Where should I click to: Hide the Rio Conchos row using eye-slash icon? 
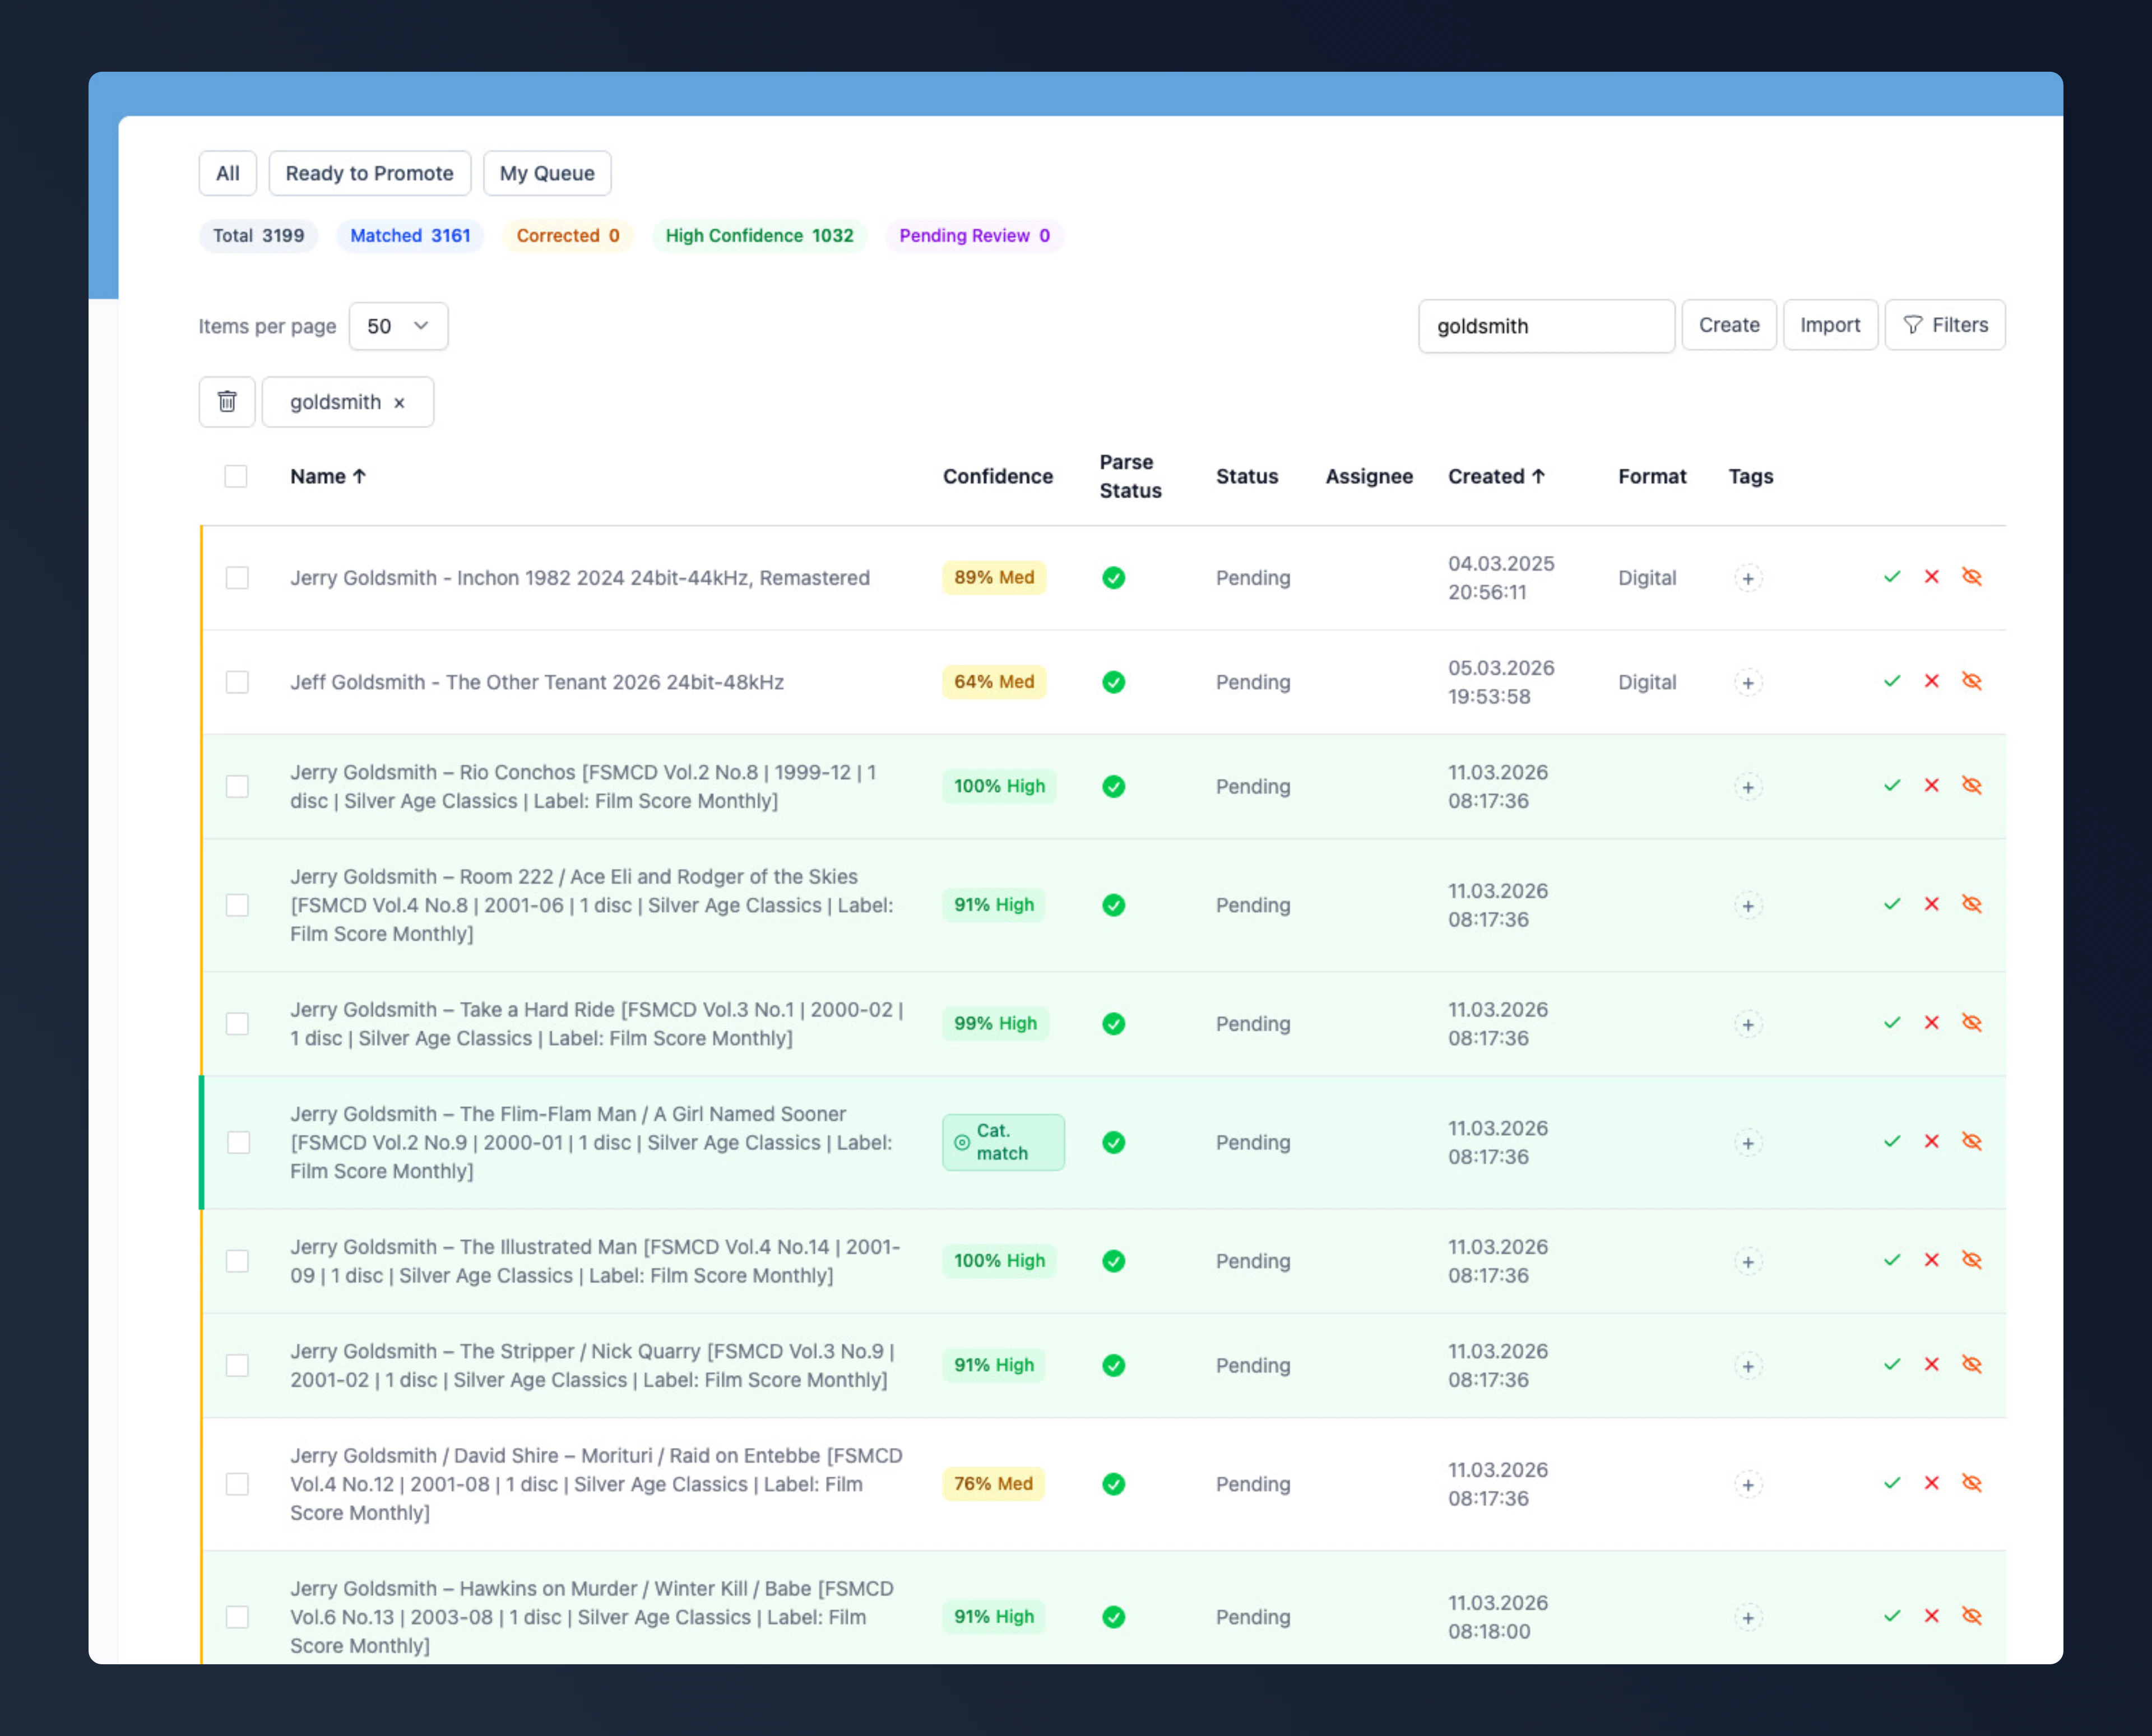click(1971, 785)
